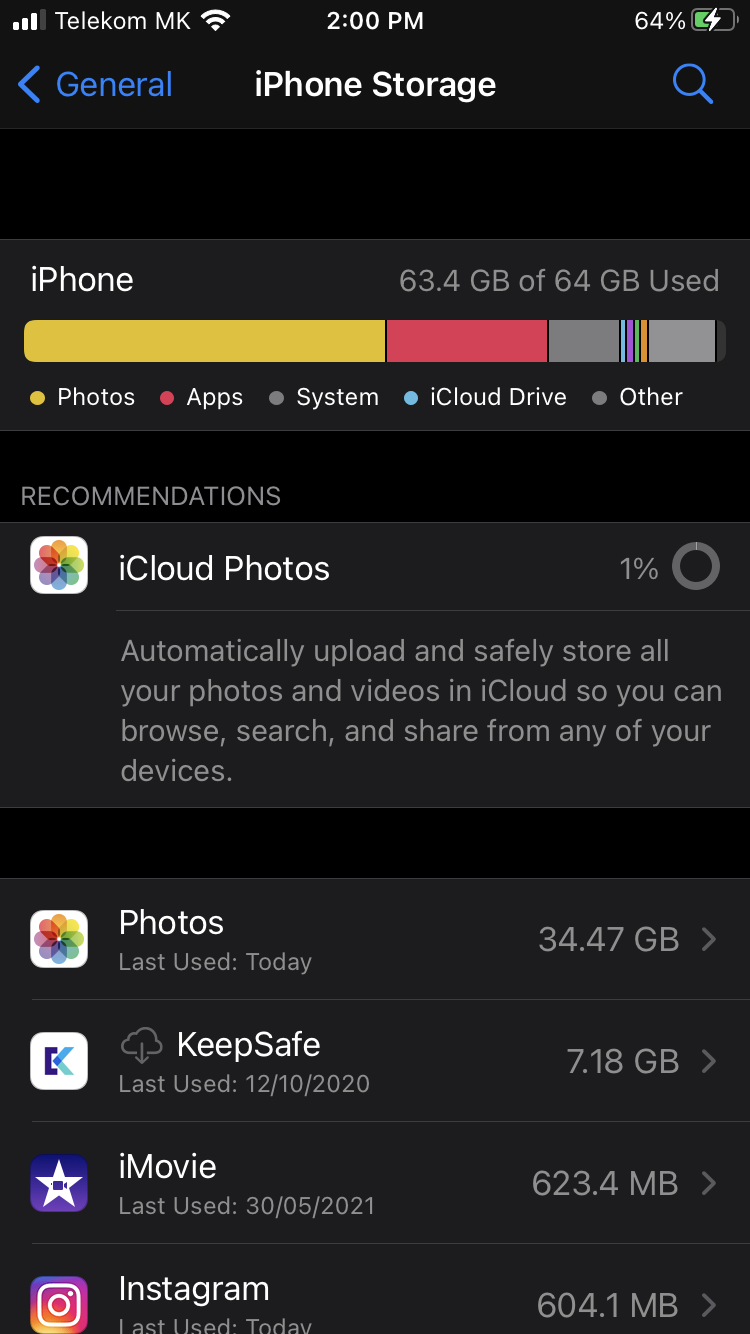Expand the iMovie row chevron
Viewport: 750px width, 1334px height.
[709, 1183]
